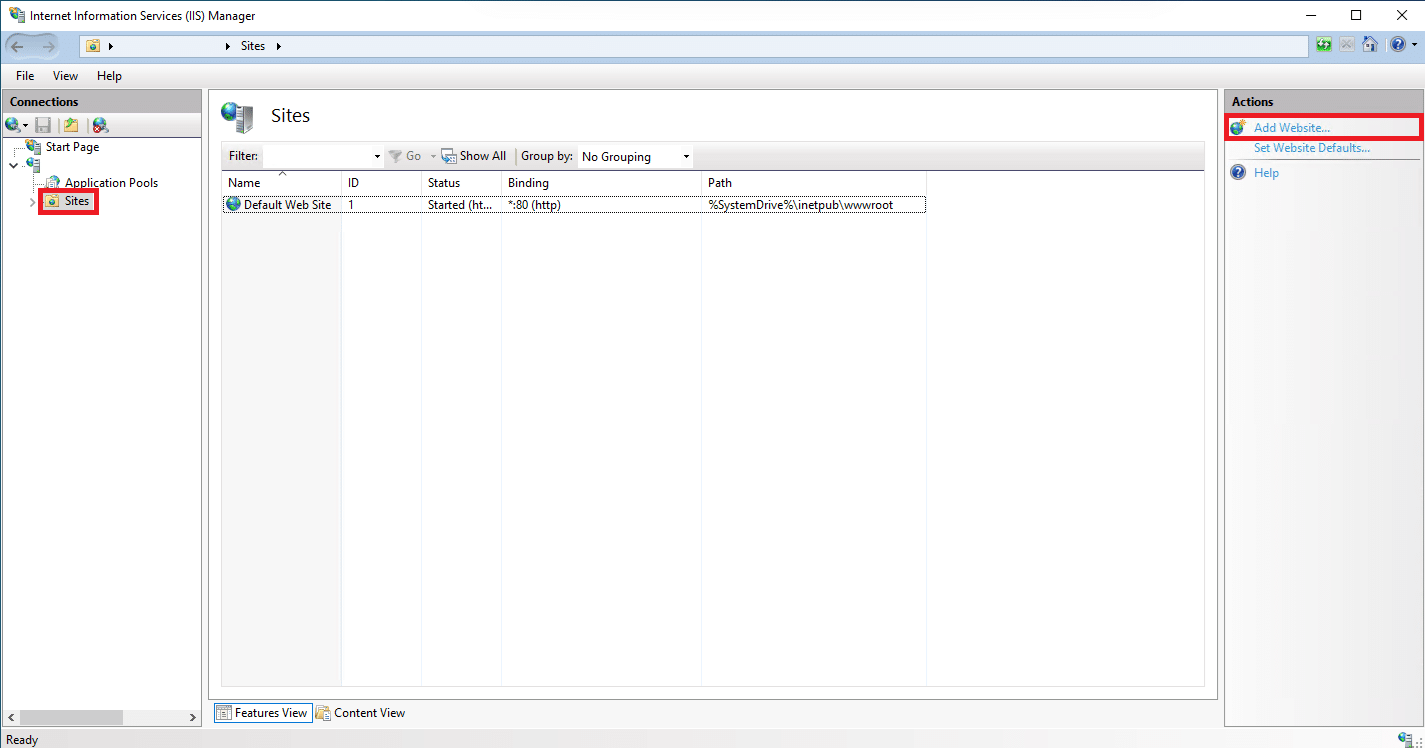Click the Delete Connection icon

tap(100, 125)
